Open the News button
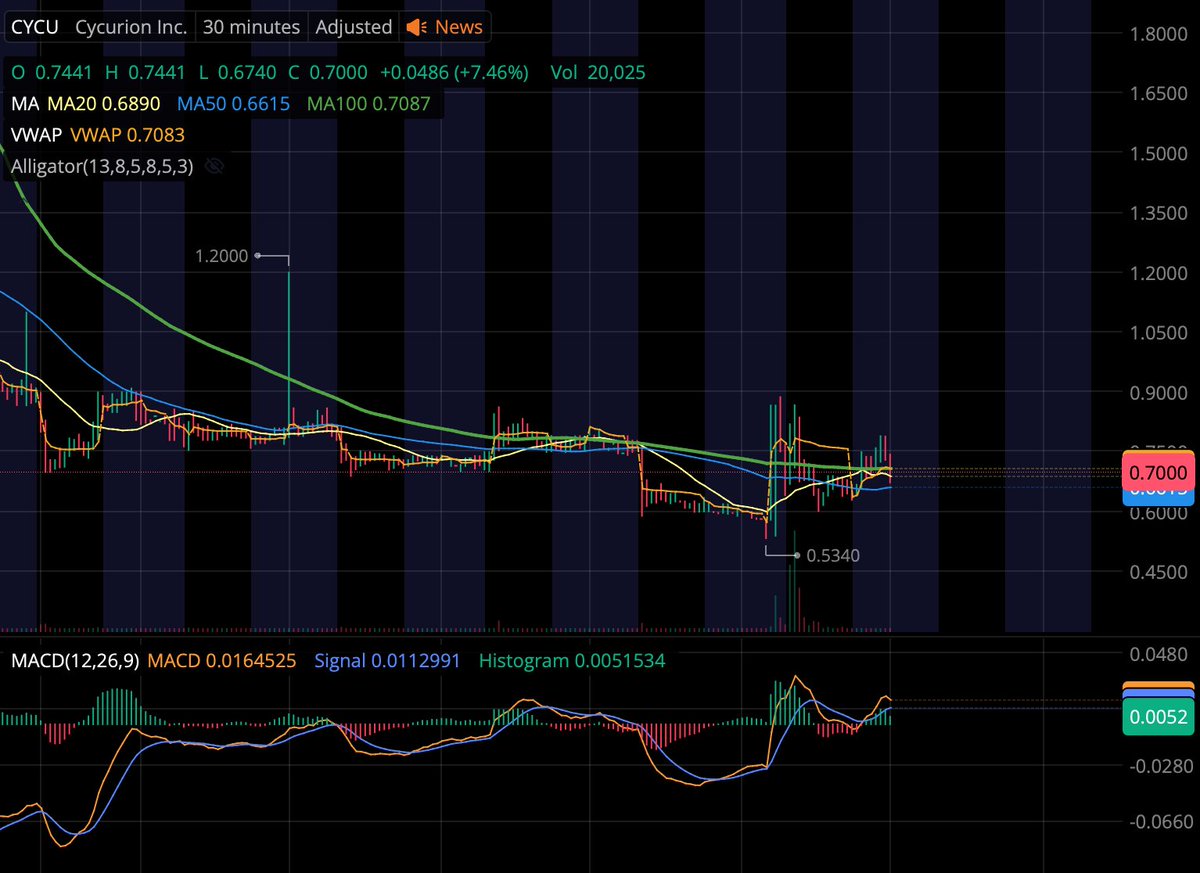Image resolution: width=1200 pixels, height=873 pixels. pyautogui.click(x=446, y=27)
